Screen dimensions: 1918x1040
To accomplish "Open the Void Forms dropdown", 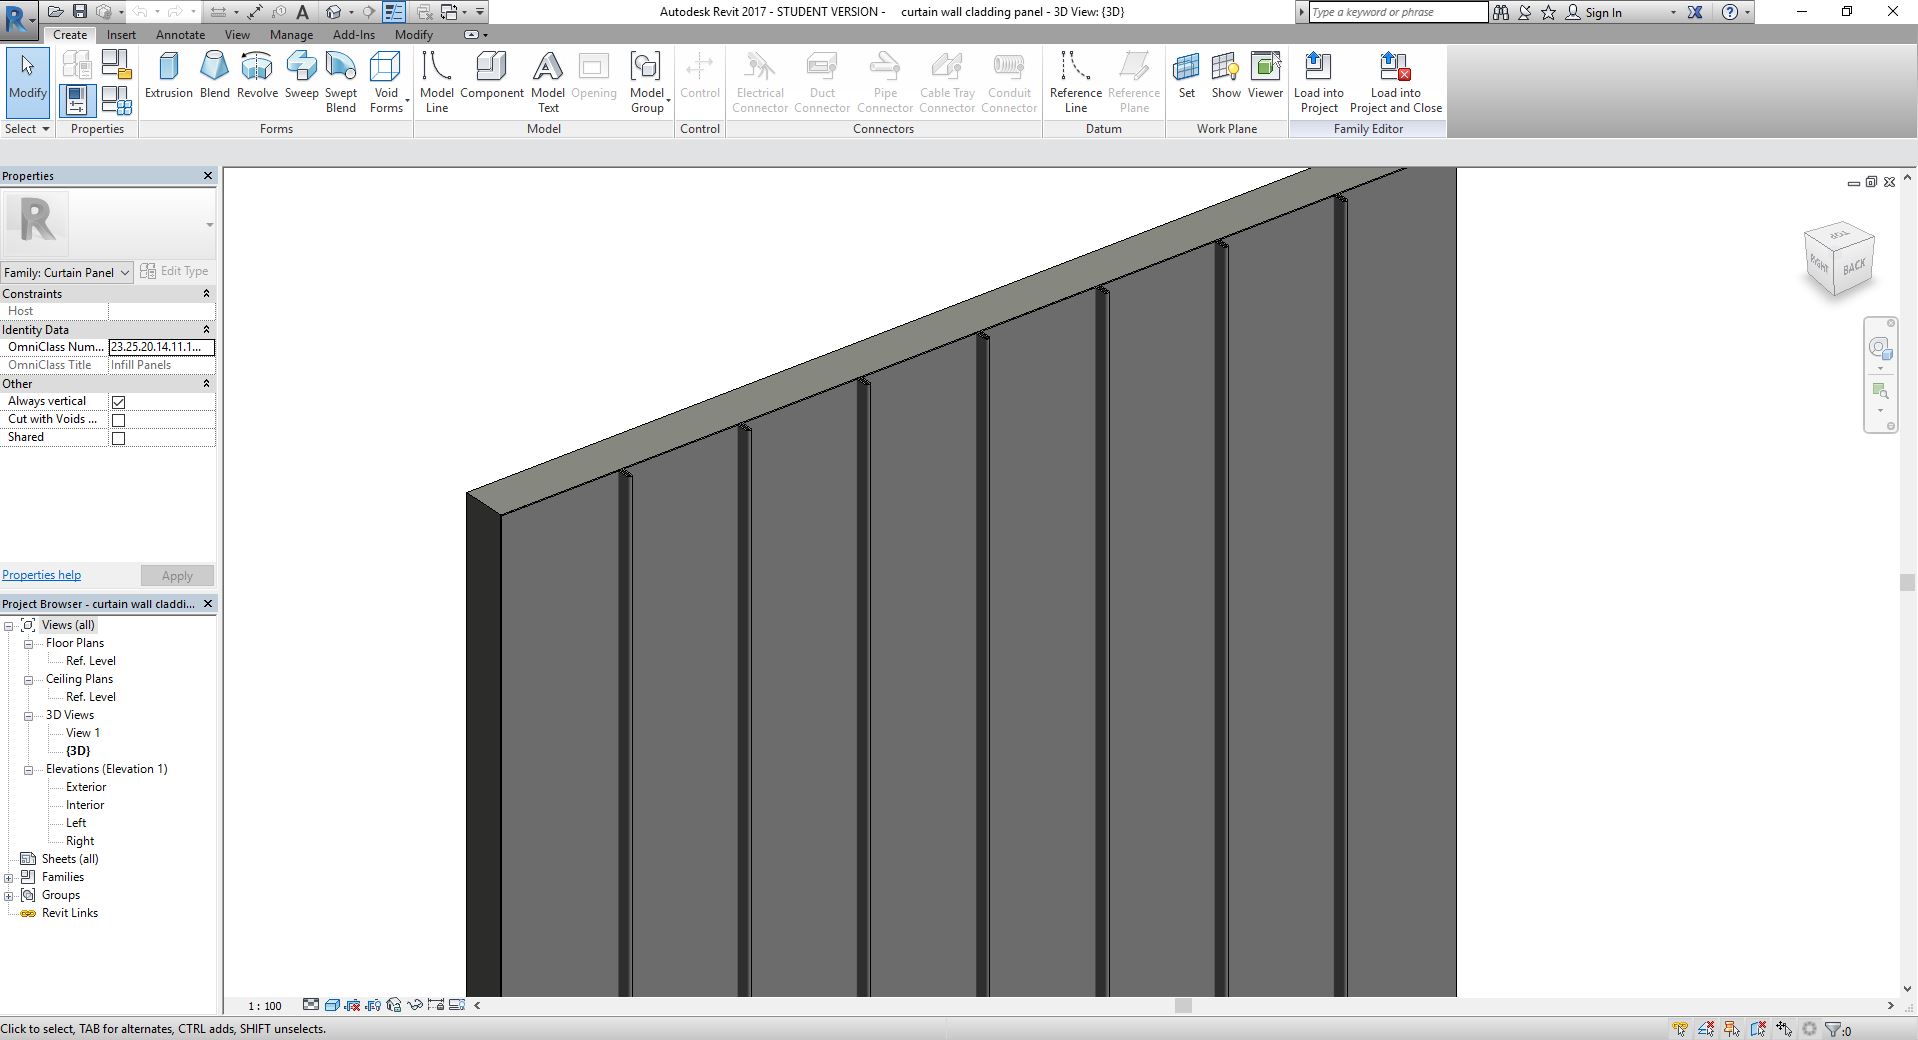I will point(387,83).
